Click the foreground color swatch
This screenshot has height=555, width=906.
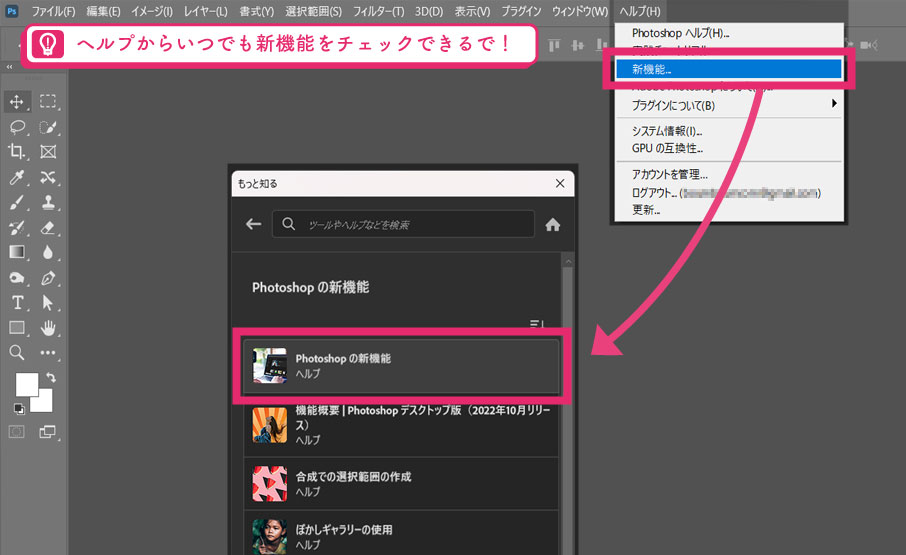click(25, 383)
